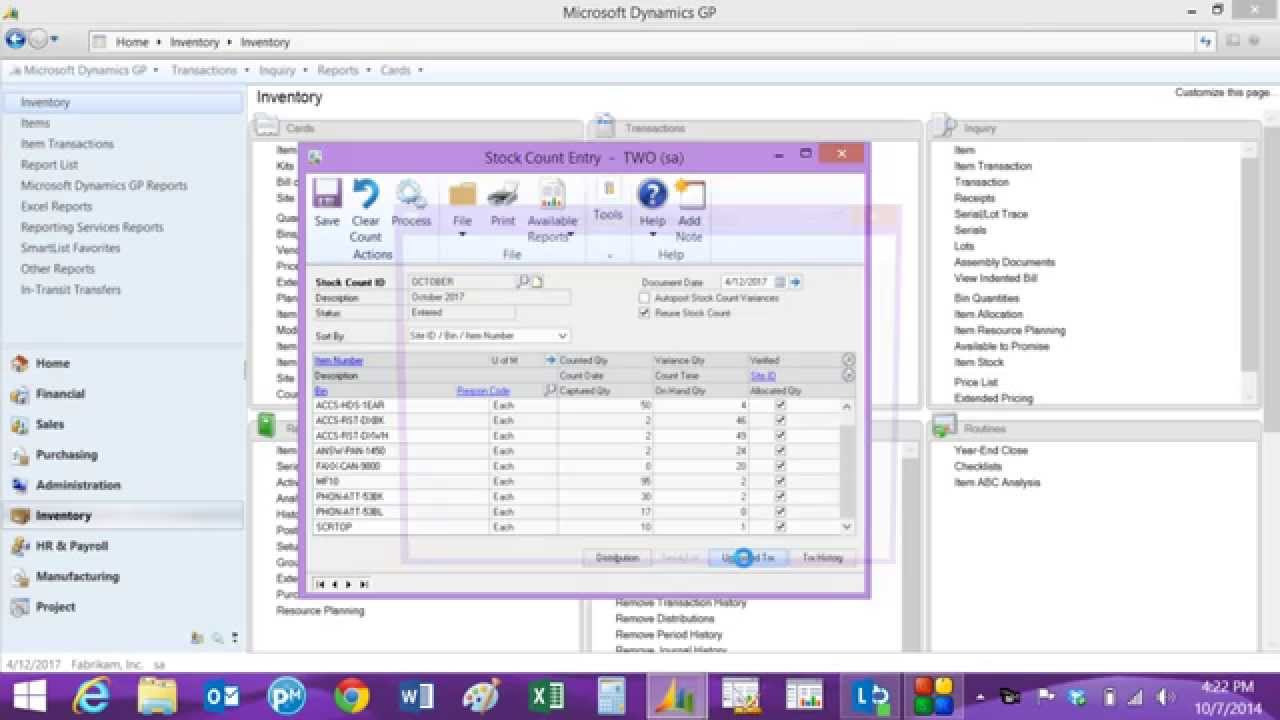Enable Autopost Stock Count Variances checkbox
The height and width of the screenshot is (720, 1280).
pos(645,298)
